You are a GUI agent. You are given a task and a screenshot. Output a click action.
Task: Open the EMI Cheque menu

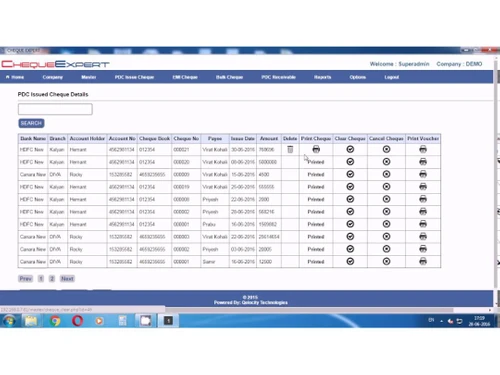(185, 77)
